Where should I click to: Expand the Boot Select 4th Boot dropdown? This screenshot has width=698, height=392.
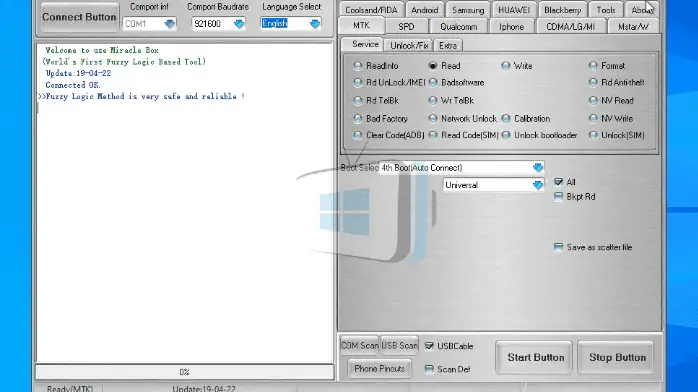tap(538, 168)
